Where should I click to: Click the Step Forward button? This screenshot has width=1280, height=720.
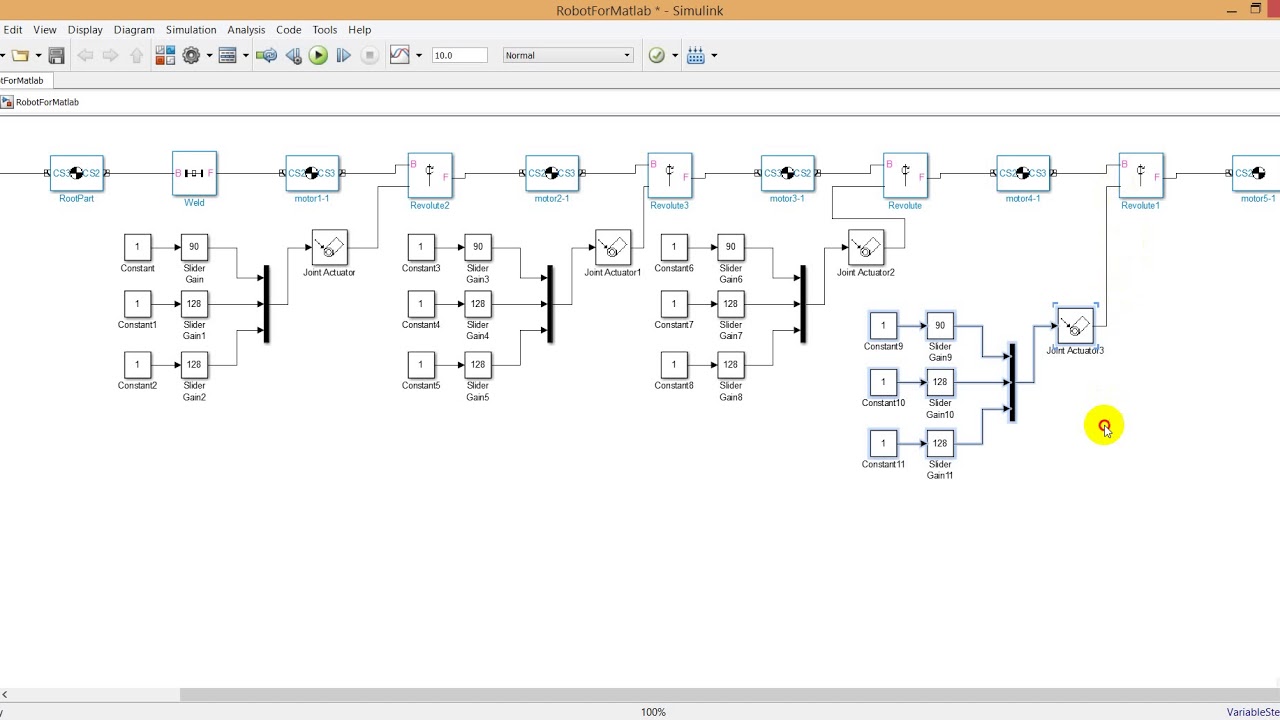343,56
